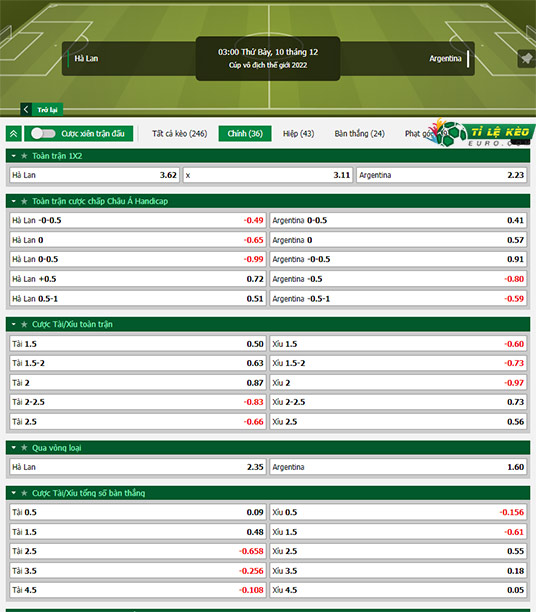Star the Tài/Xỉu tổng số bàn thắng market
This screenshot has width=536, height=612.
[24, 493]
